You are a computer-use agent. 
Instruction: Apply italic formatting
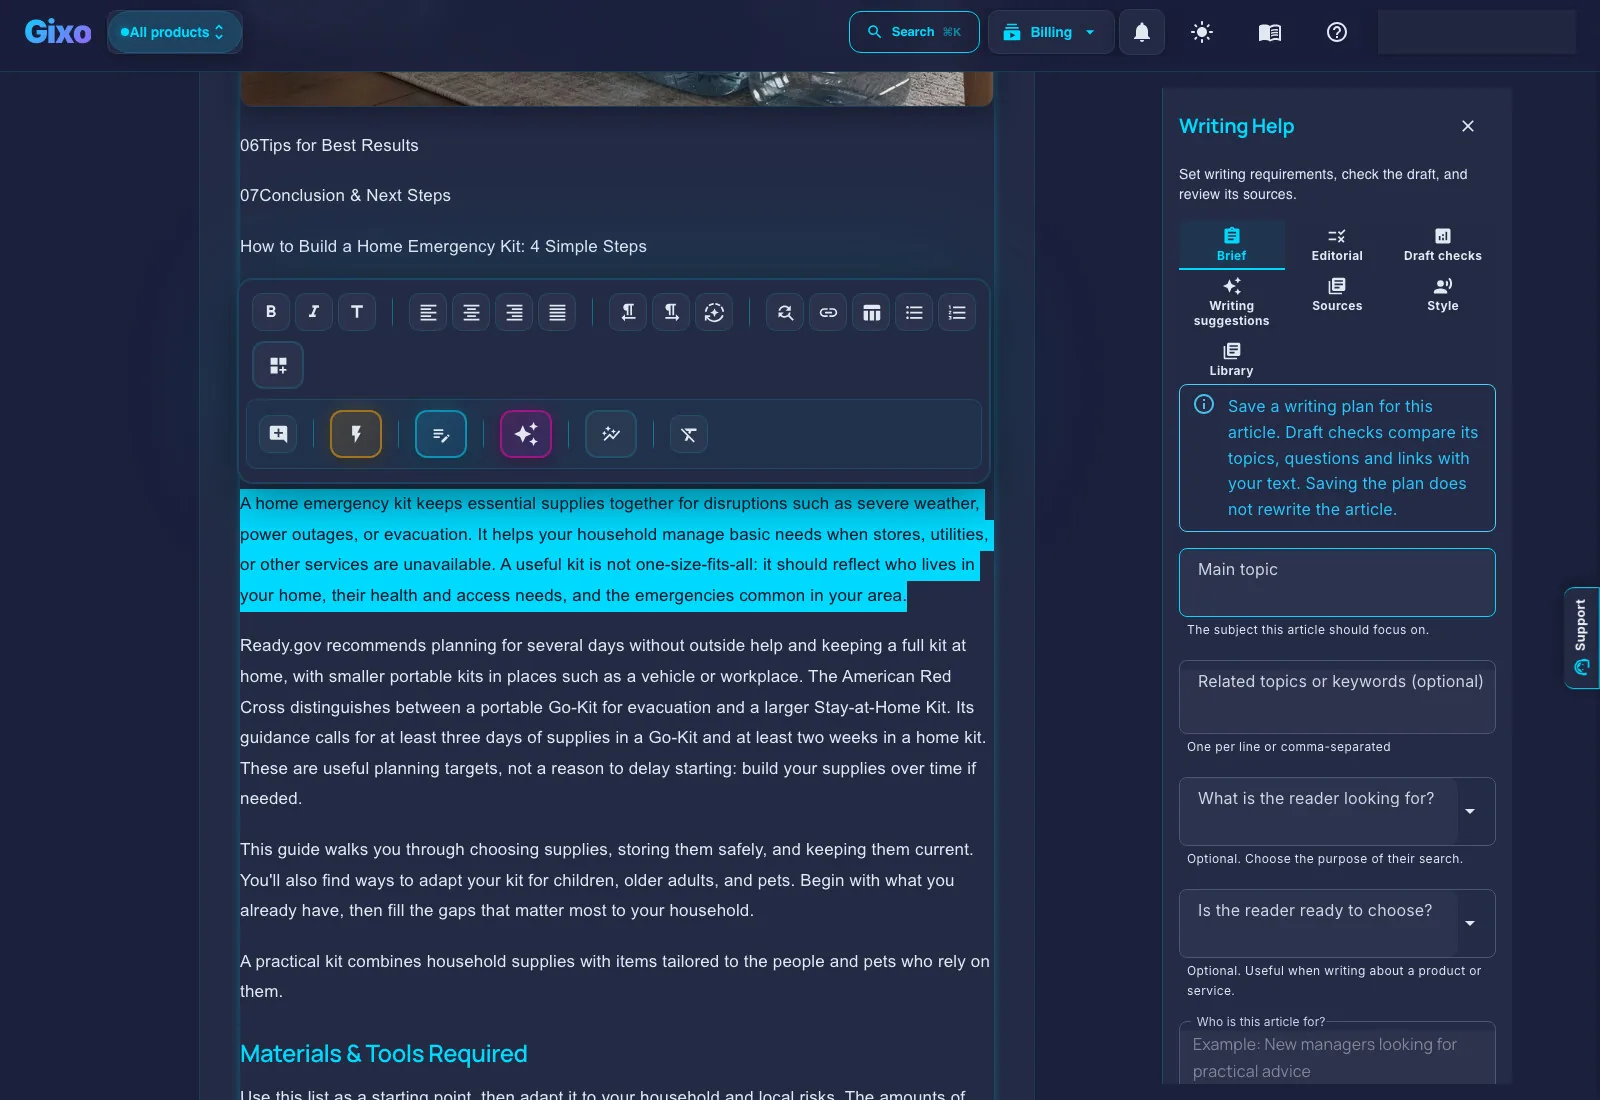point(314,312)
